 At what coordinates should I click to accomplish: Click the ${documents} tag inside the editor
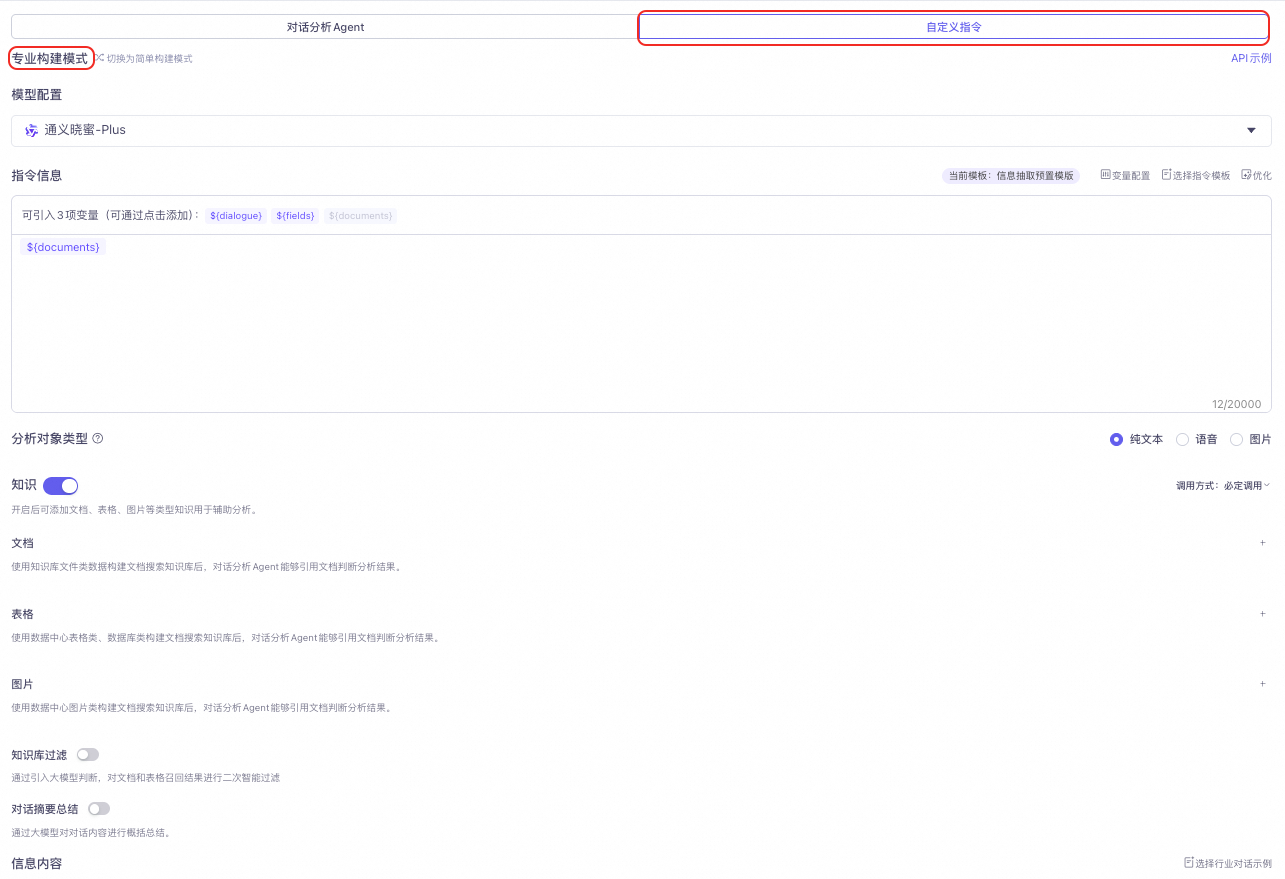point(63,247)
